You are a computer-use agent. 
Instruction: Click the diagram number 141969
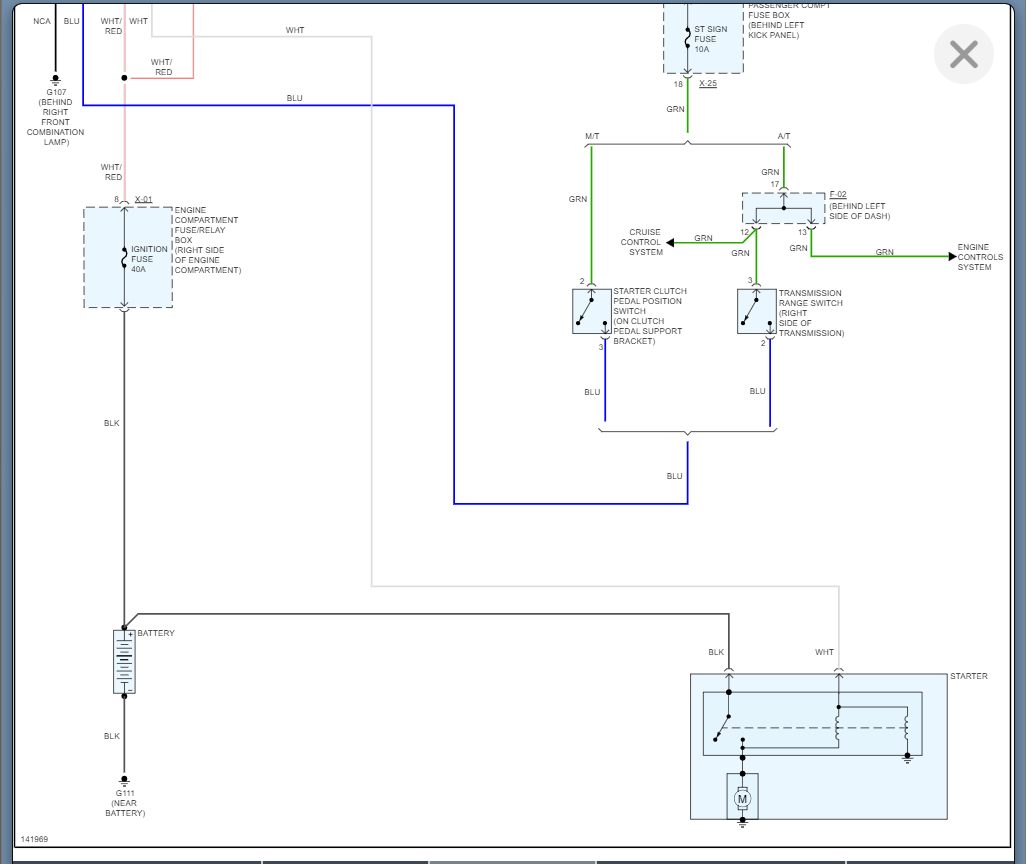click(x=34, y=839)
